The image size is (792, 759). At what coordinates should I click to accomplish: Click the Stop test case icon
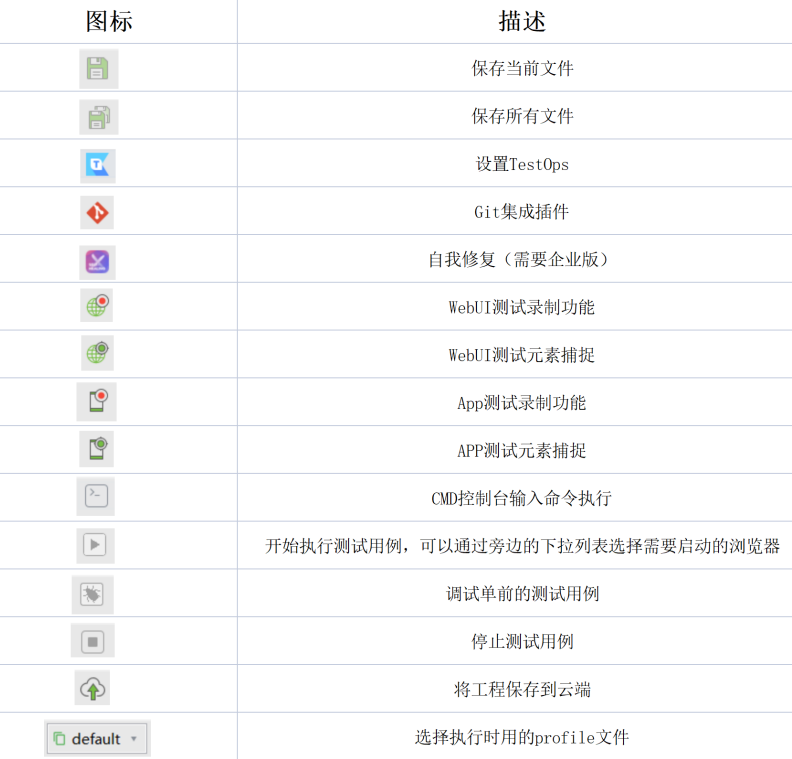tap(92, 641)
